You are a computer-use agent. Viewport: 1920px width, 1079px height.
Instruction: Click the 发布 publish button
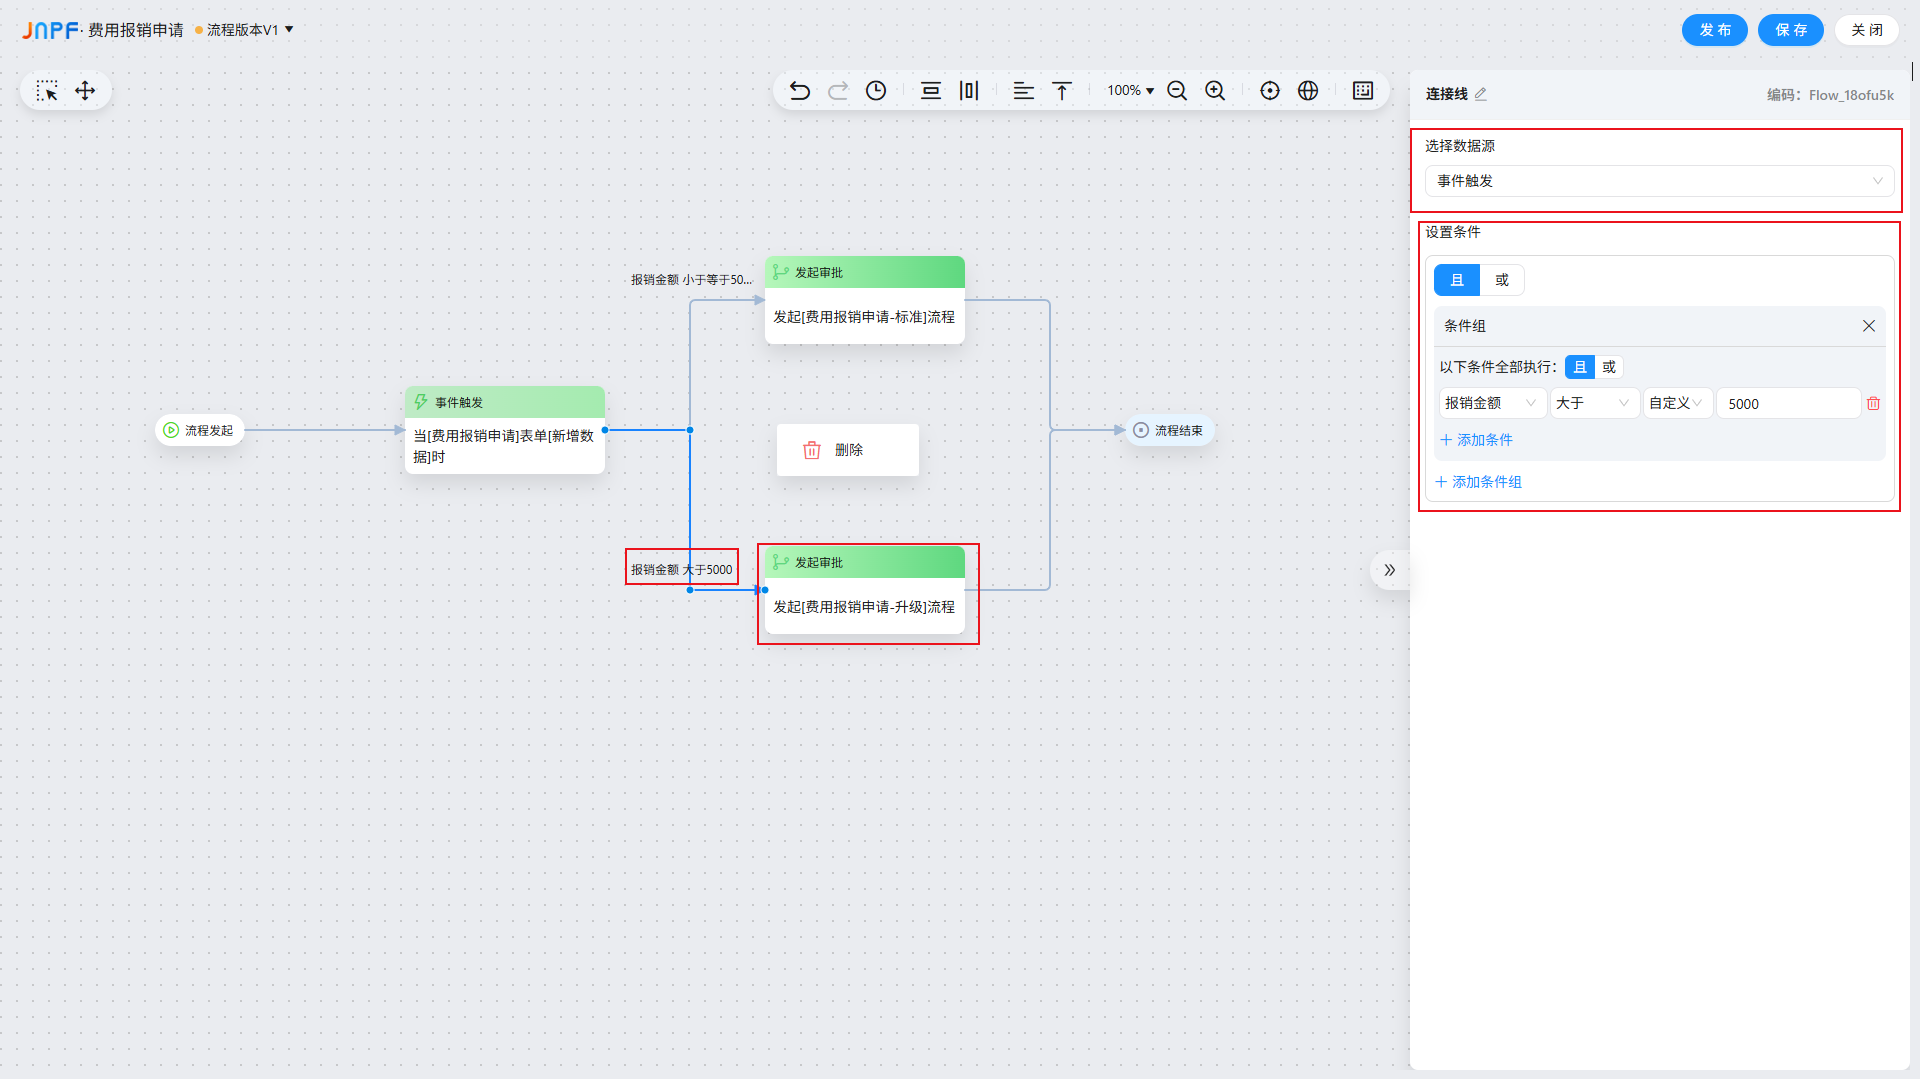(1714, 30)
